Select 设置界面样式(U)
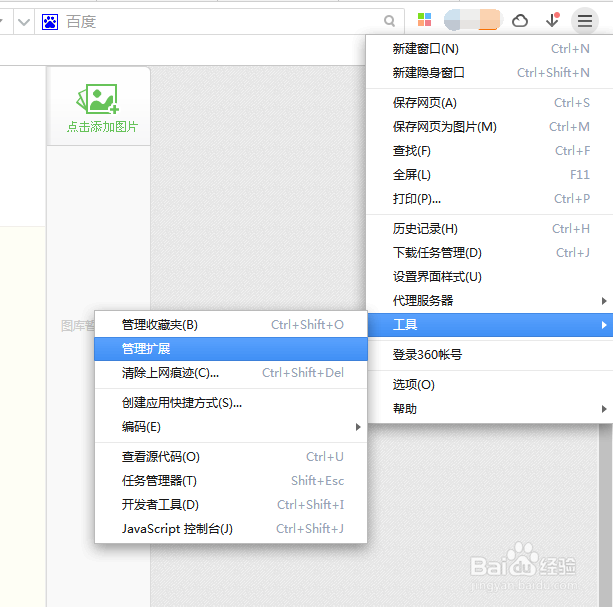613x607 pixels. [490, 277]
